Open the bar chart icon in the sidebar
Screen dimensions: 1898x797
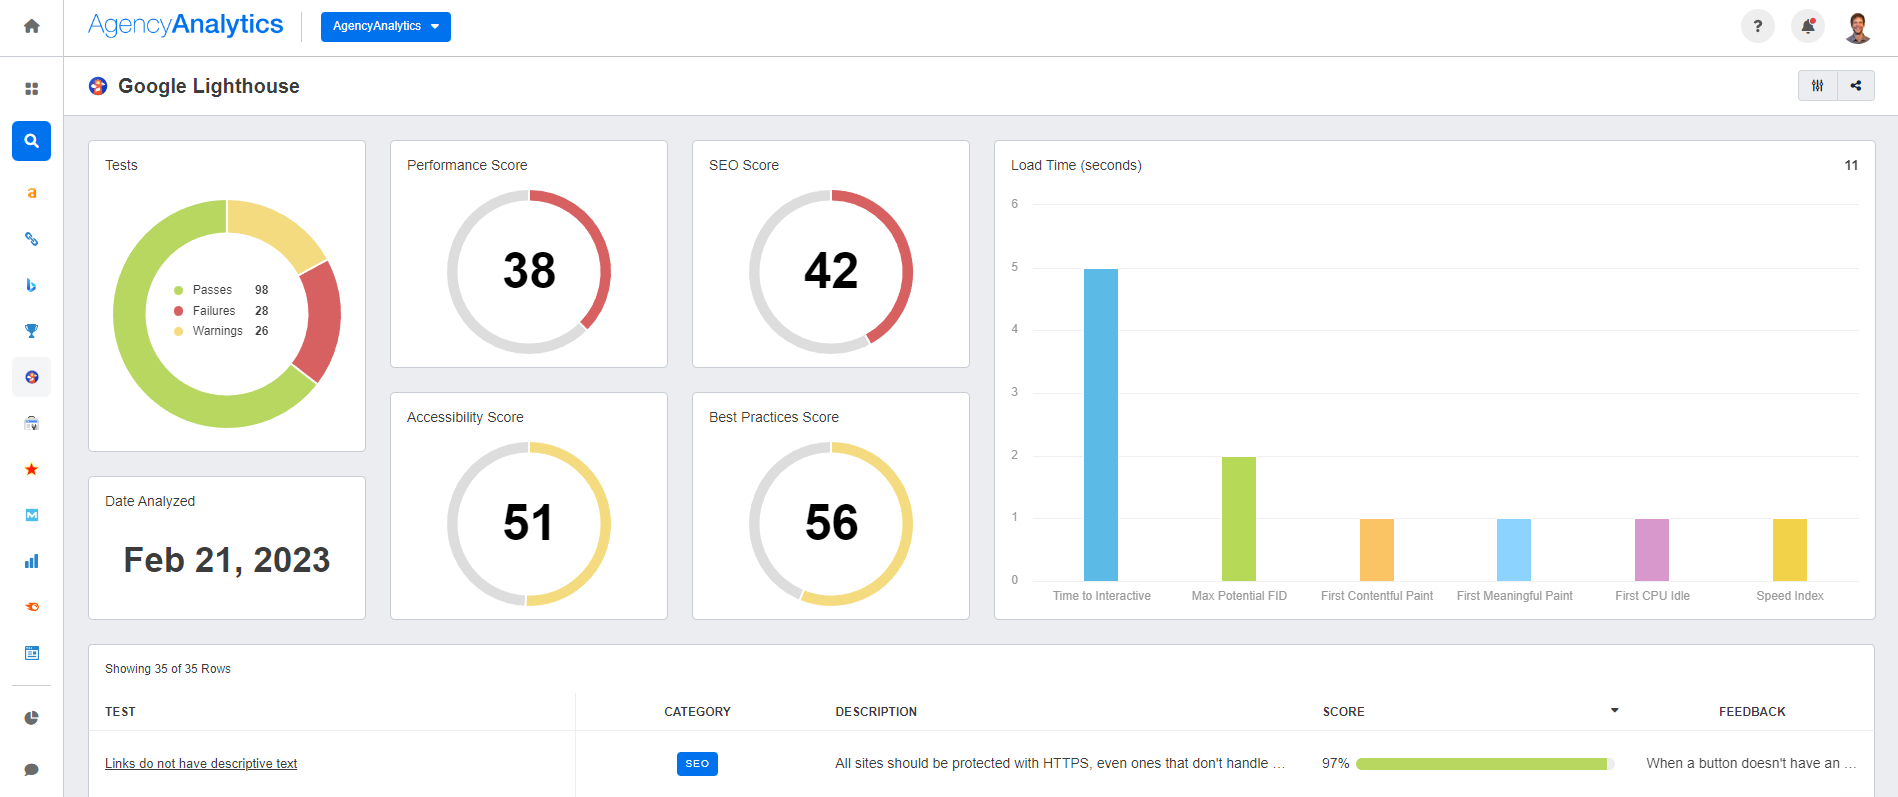pyautogui.click(x=32, y=561)
